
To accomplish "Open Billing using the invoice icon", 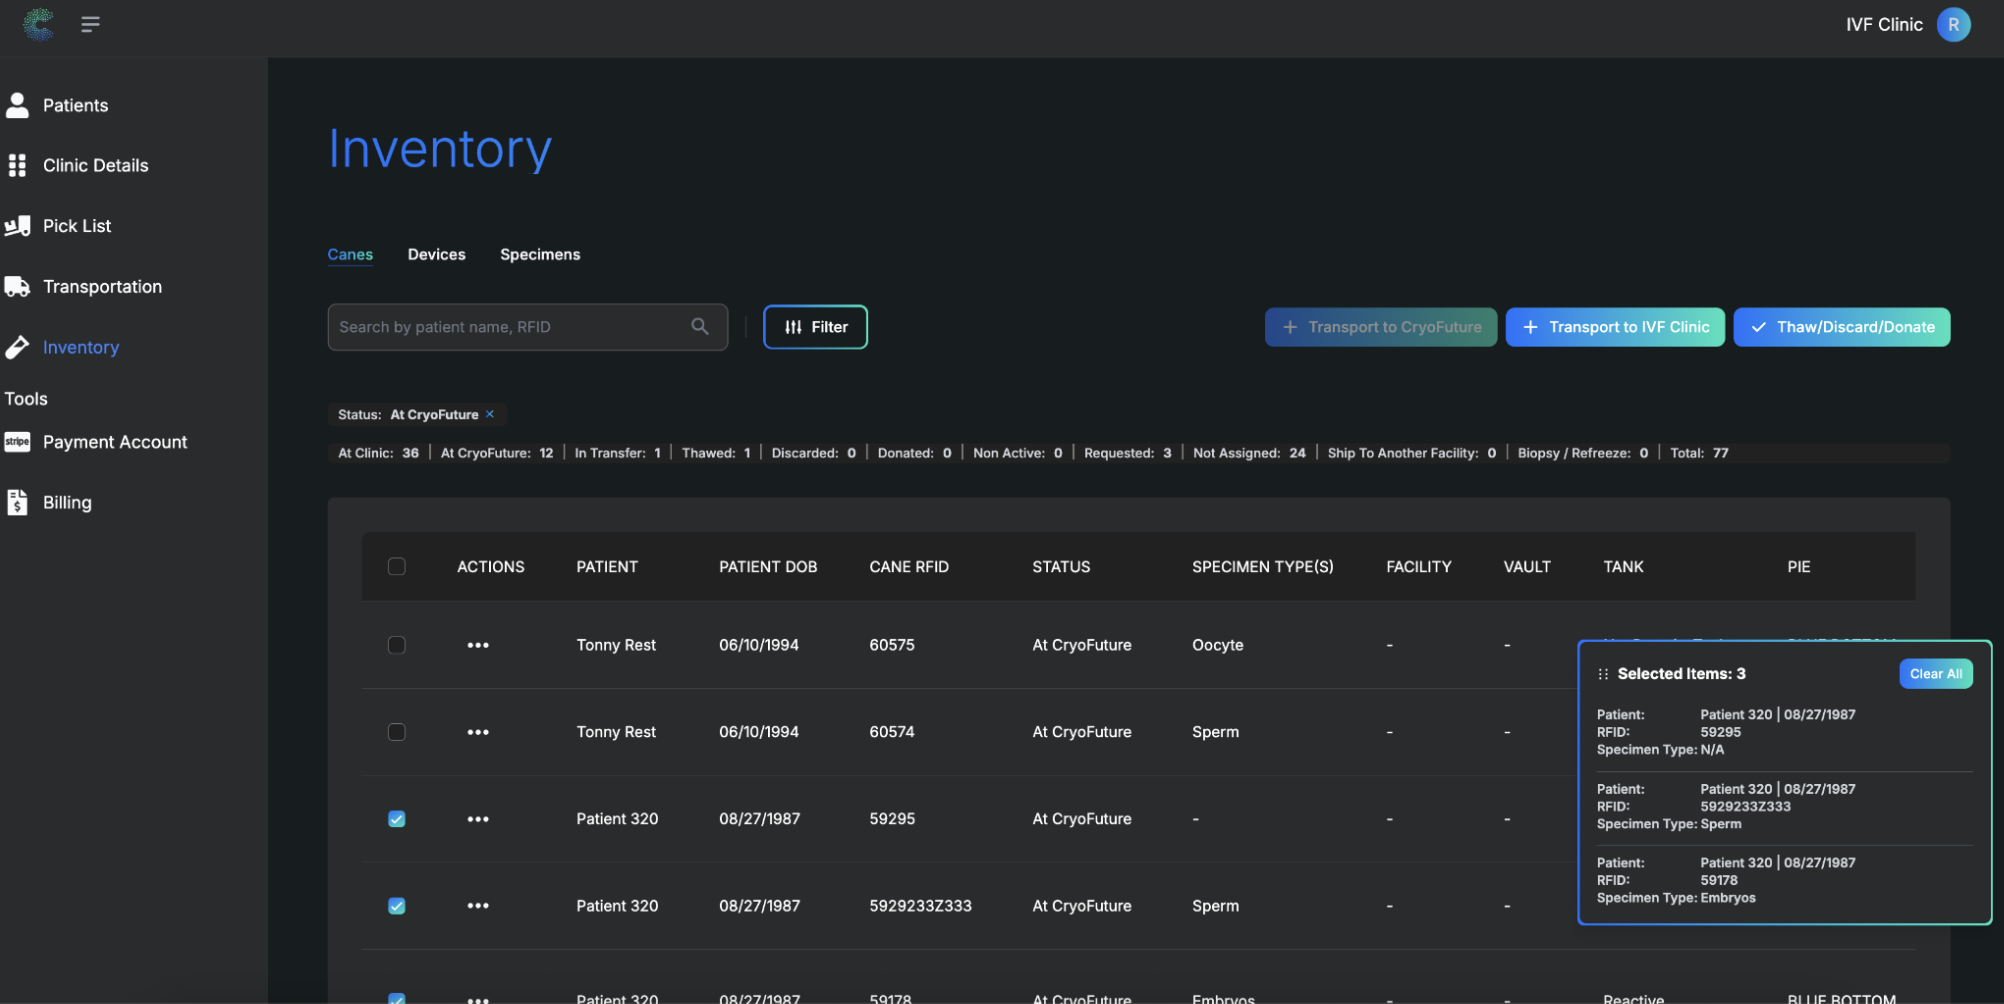I will tap(17, 502).
